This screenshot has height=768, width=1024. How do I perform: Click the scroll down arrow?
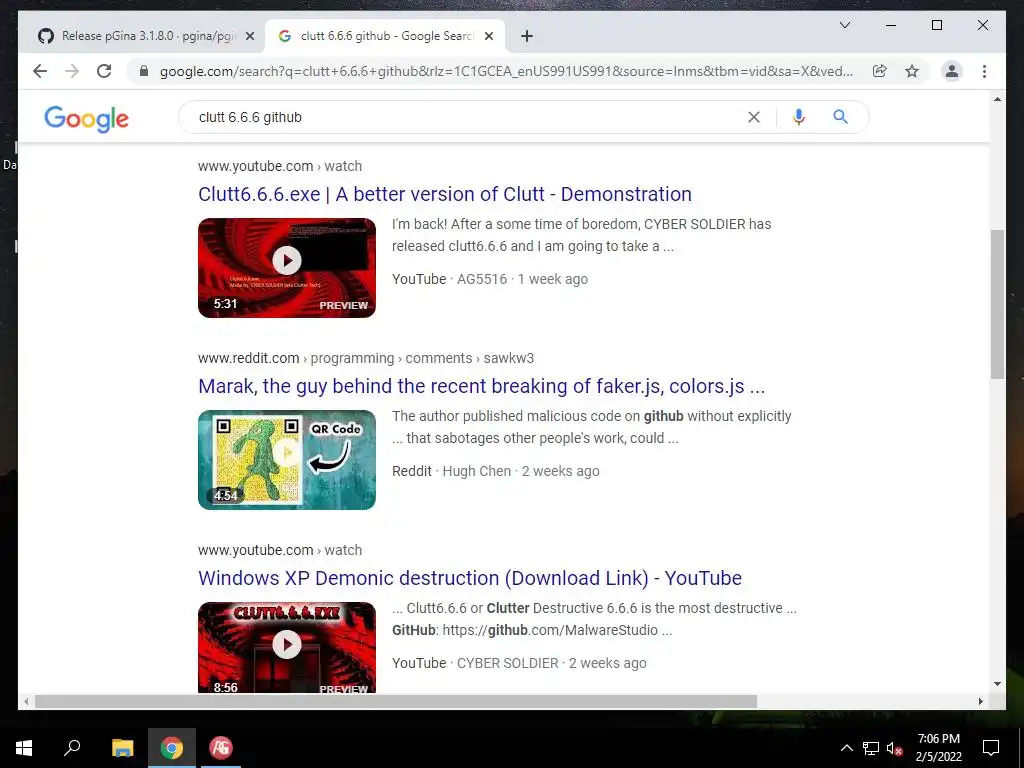[997, 684]
